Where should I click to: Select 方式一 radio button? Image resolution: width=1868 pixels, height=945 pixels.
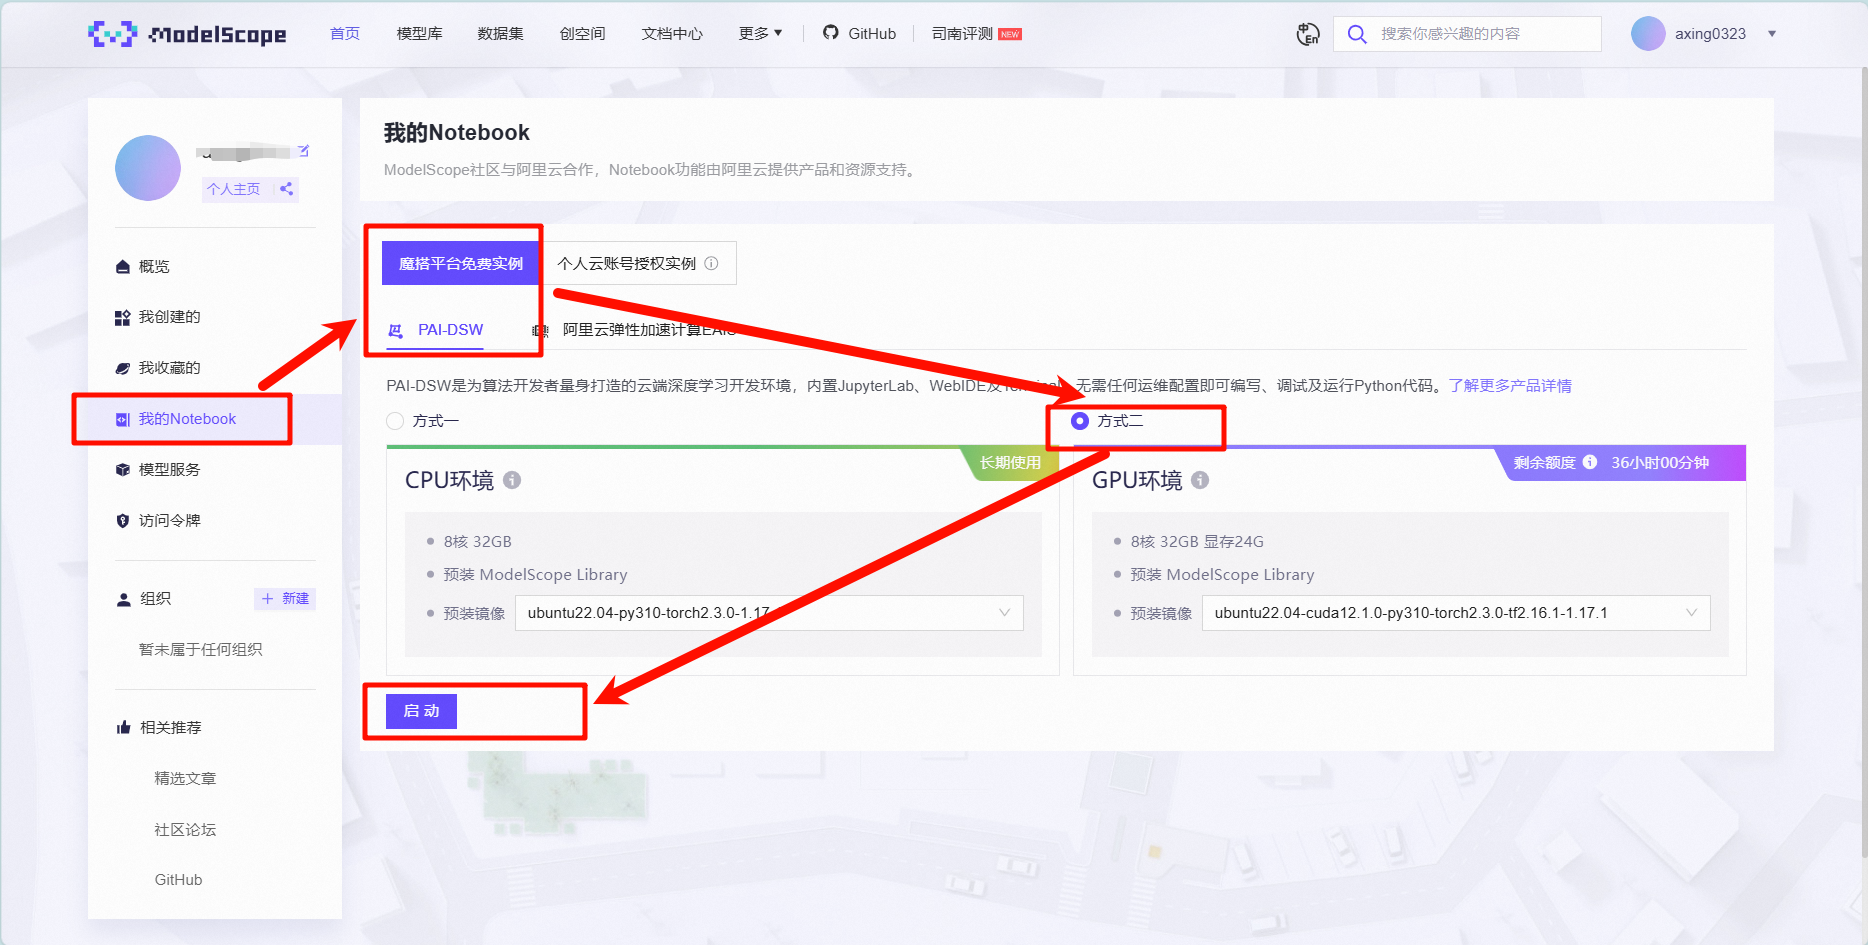point(395,421)
